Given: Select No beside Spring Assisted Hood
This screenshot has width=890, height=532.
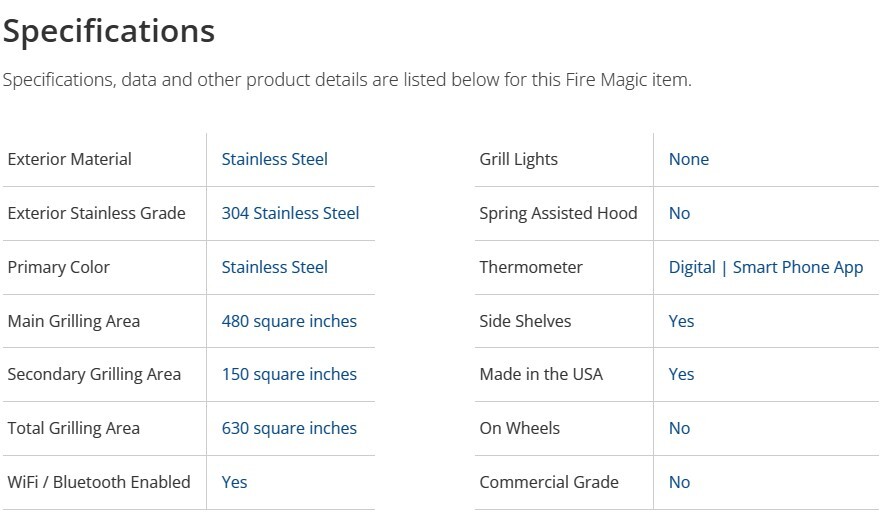Looking at the screenshot, I should 679,213.
